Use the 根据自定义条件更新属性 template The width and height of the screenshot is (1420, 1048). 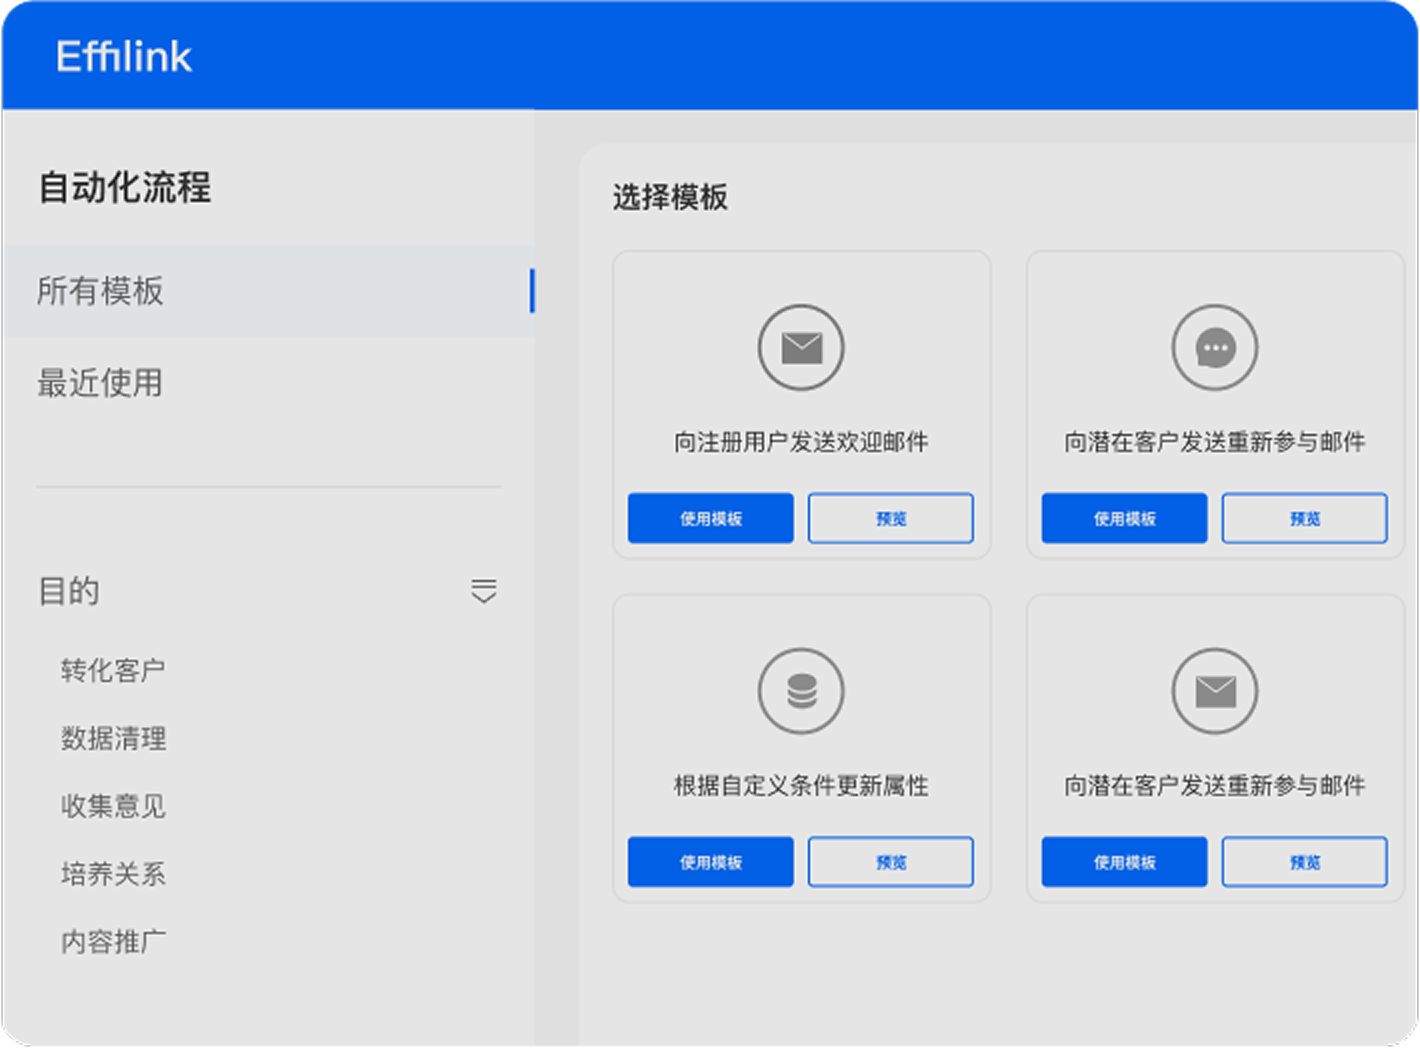point(710,862)
